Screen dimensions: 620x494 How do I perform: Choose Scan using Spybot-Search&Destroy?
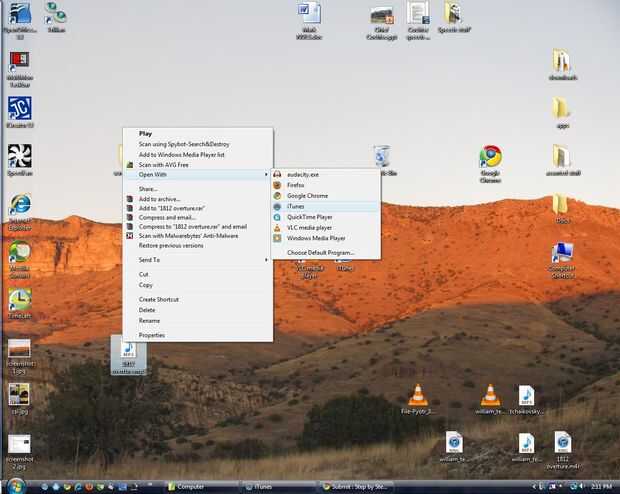pos(198,144)
